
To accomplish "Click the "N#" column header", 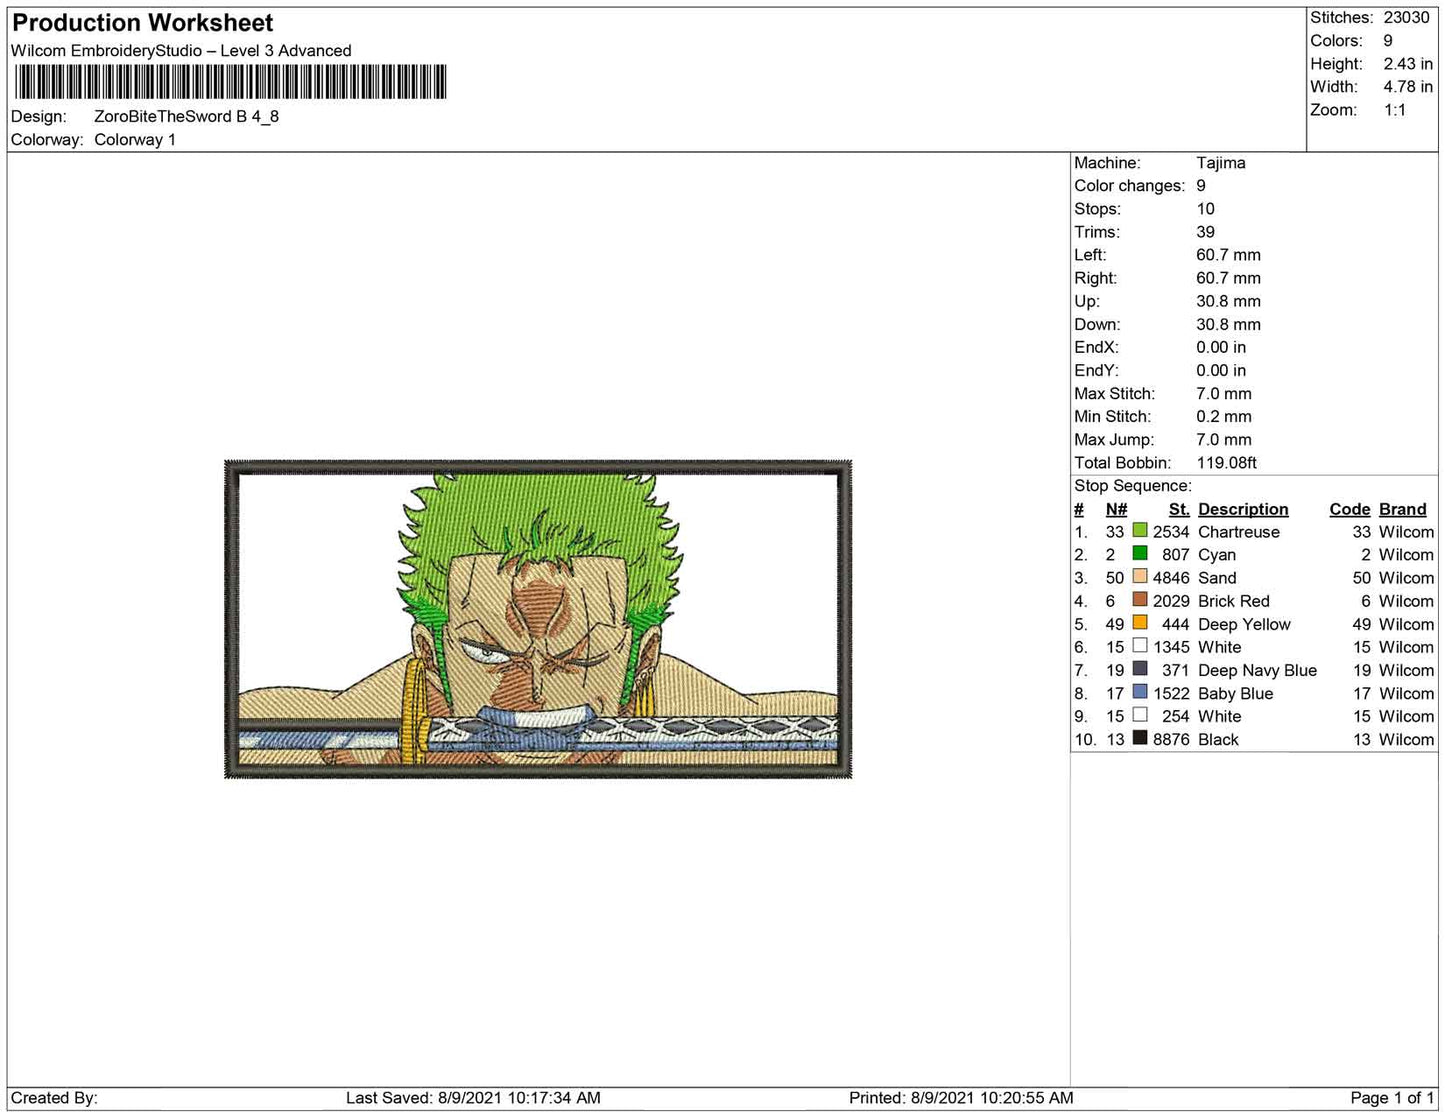I will [1116, 509].
